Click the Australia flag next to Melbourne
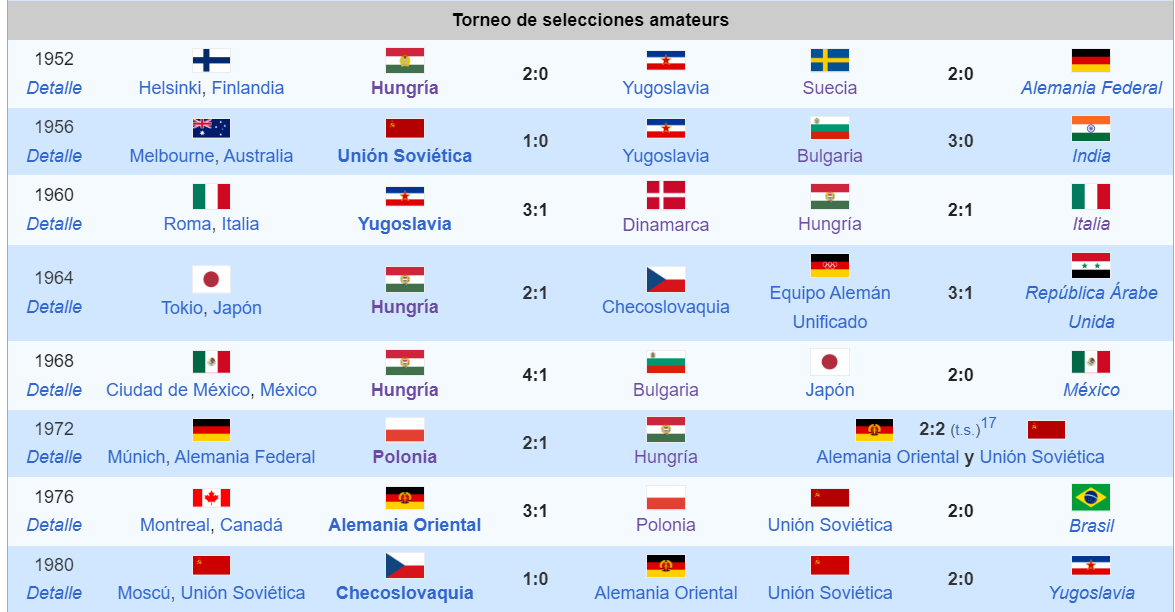 point(211,128)
